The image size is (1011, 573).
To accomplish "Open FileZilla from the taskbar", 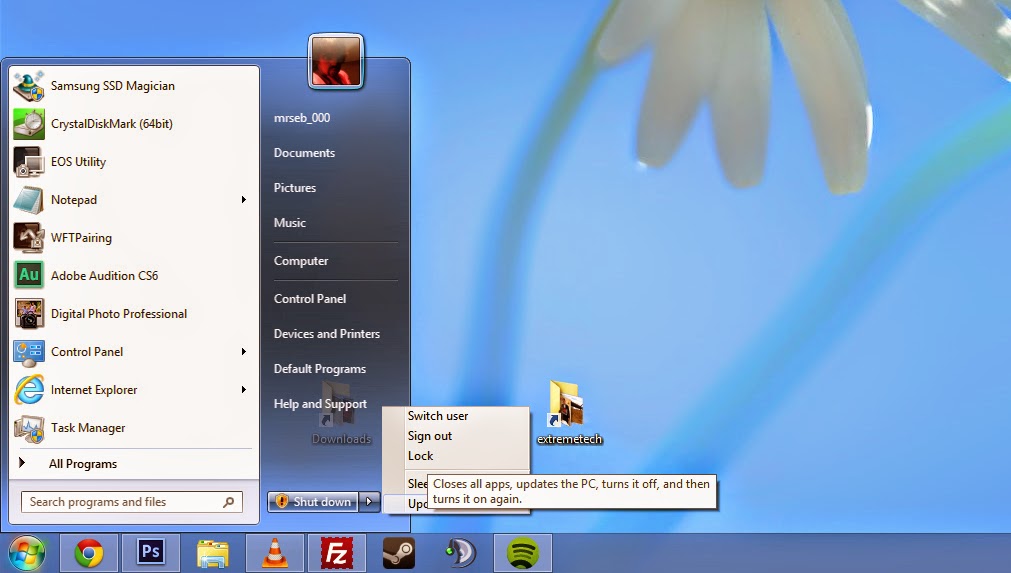I will tap(337, 553).
